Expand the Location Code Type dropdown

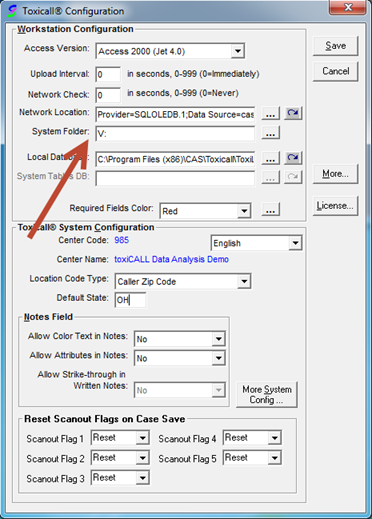click(244, 282)
